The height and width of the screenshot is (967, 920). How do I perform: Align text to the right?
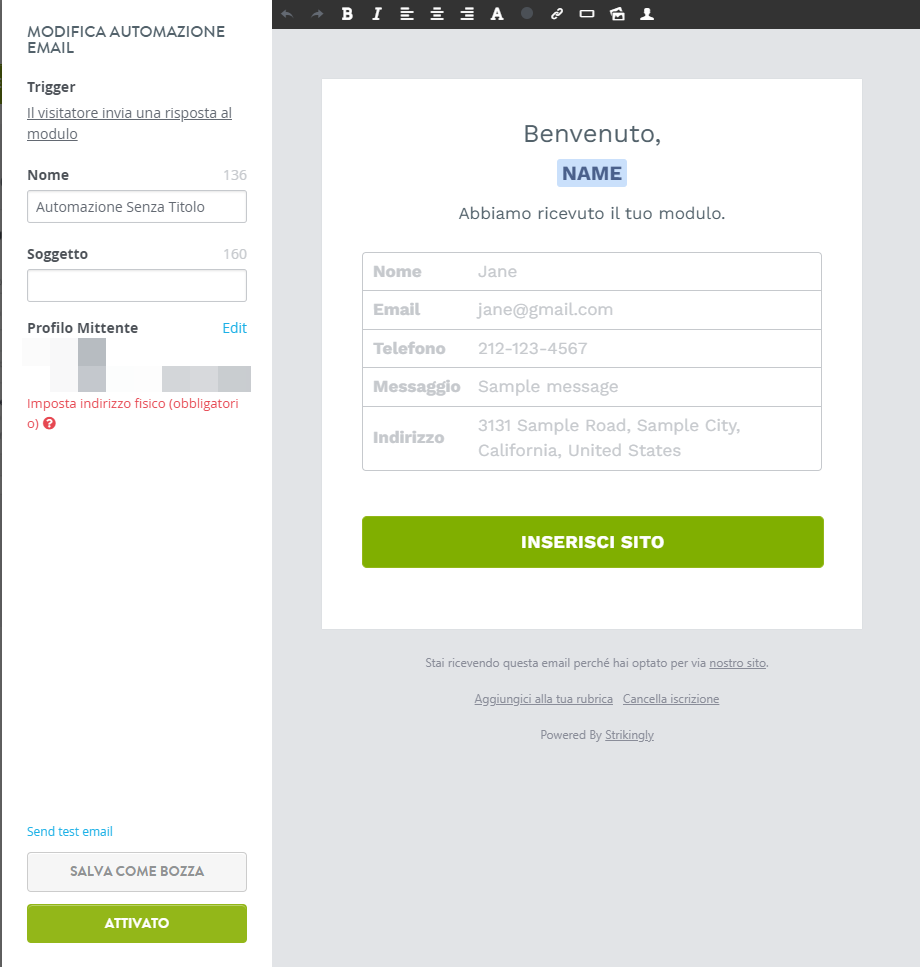[x=467, y=14]
